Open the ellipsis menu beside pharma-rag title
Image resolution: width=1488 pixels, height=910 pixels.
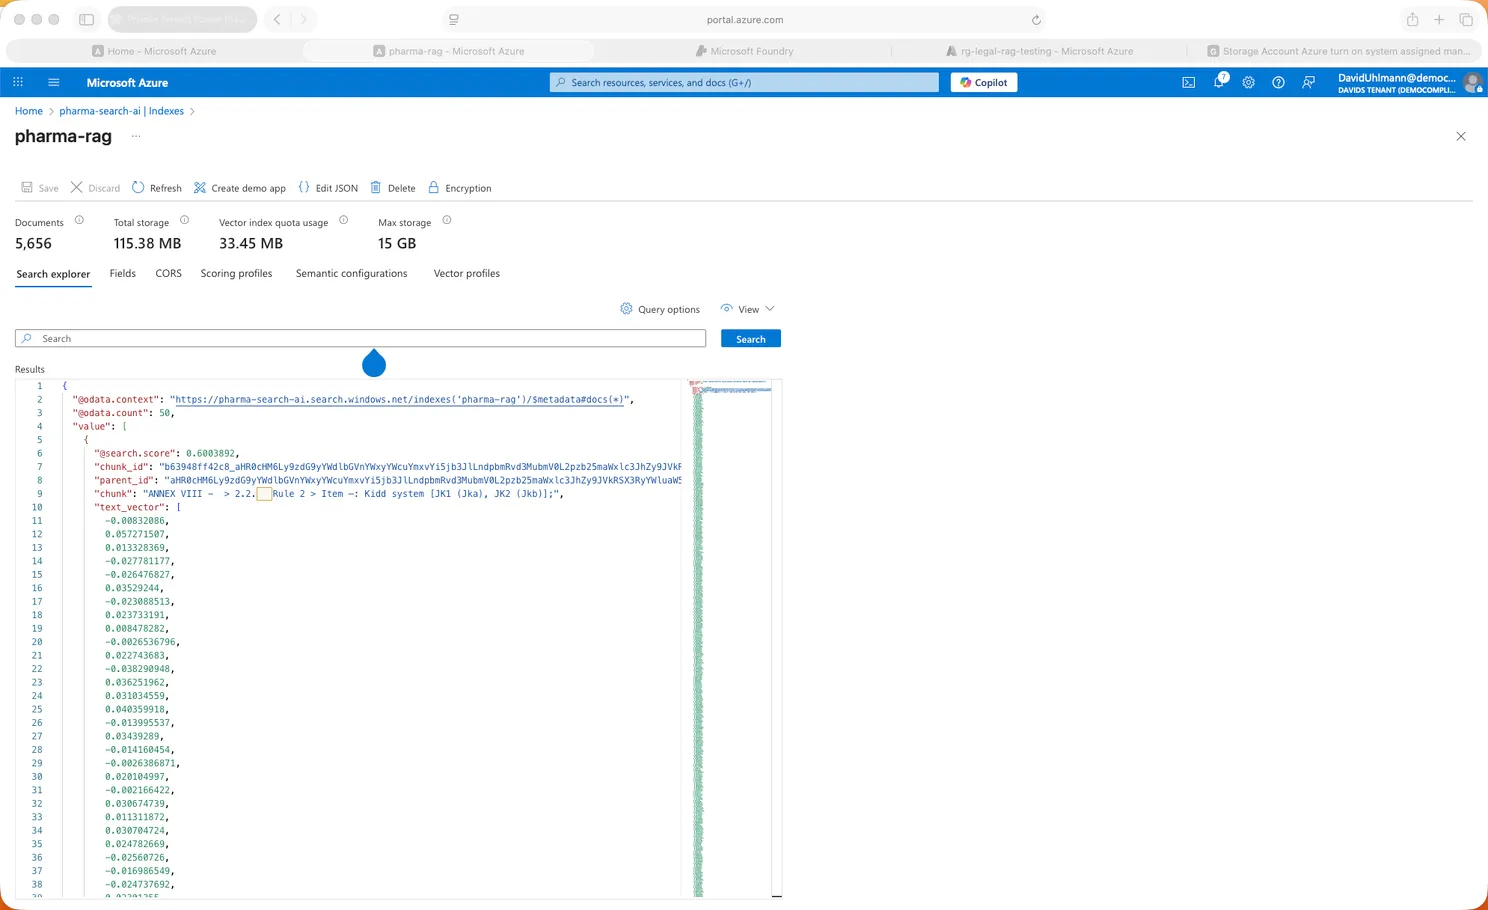[136, 136]
